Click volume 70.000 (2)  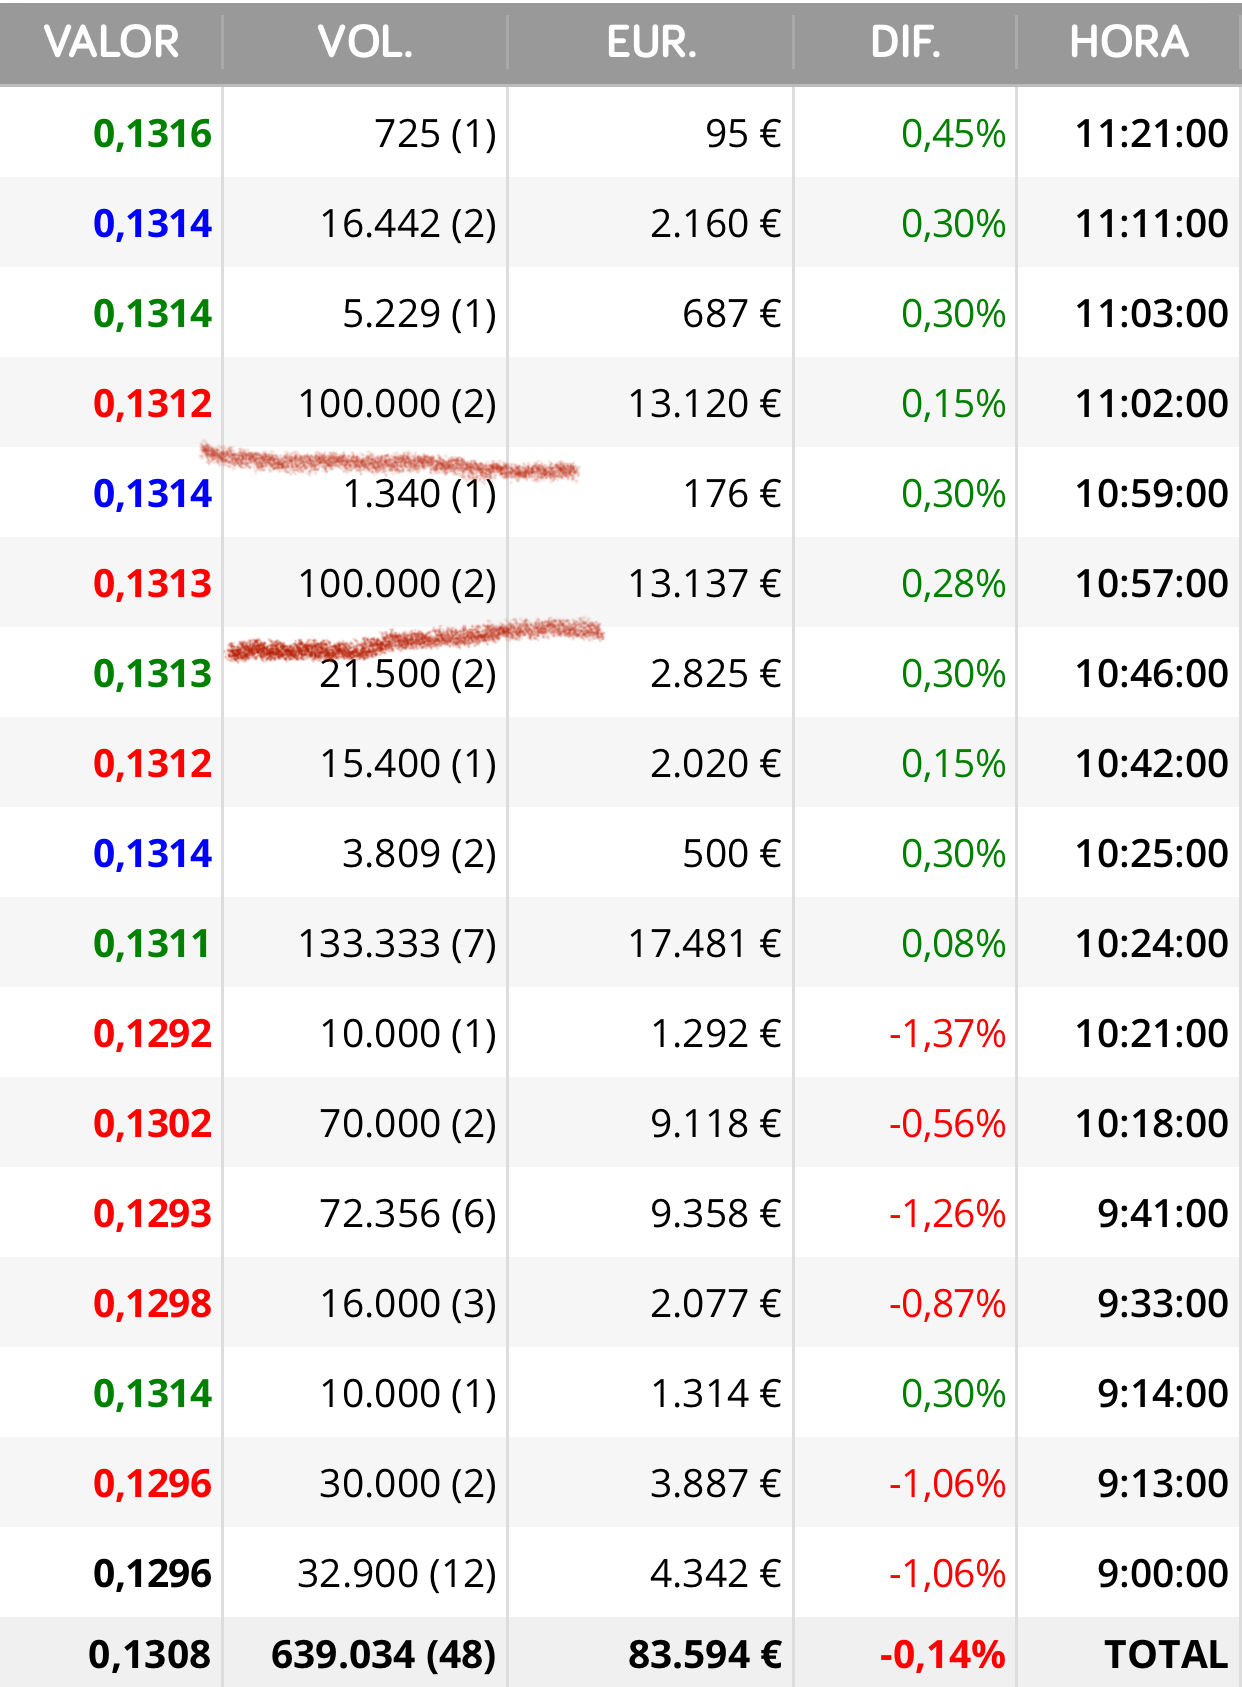(408, 1123)
